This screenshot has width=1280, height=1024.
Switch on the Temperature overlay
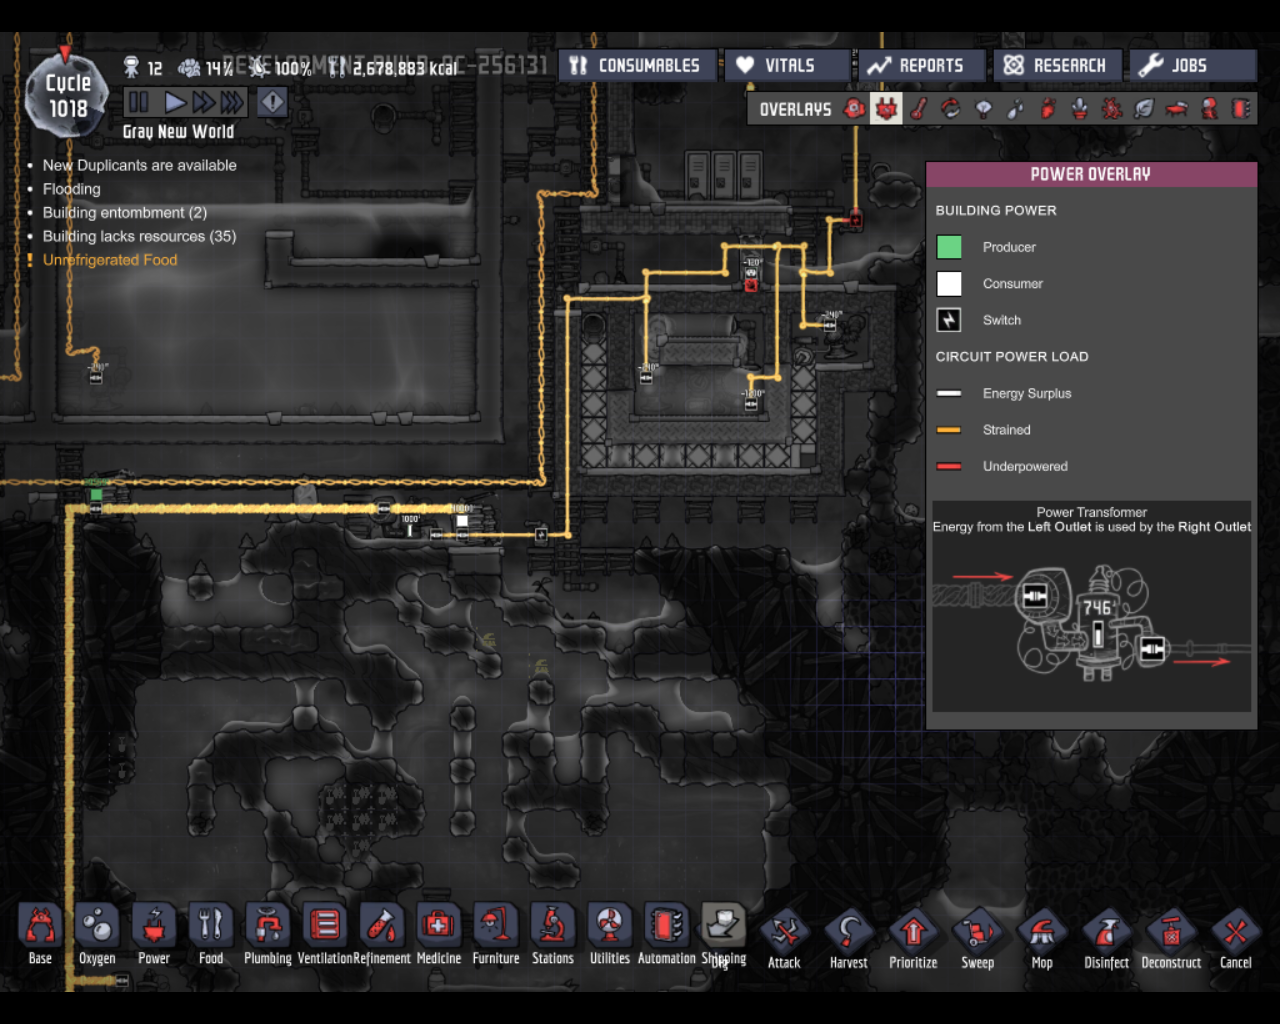tap(918, 109)
